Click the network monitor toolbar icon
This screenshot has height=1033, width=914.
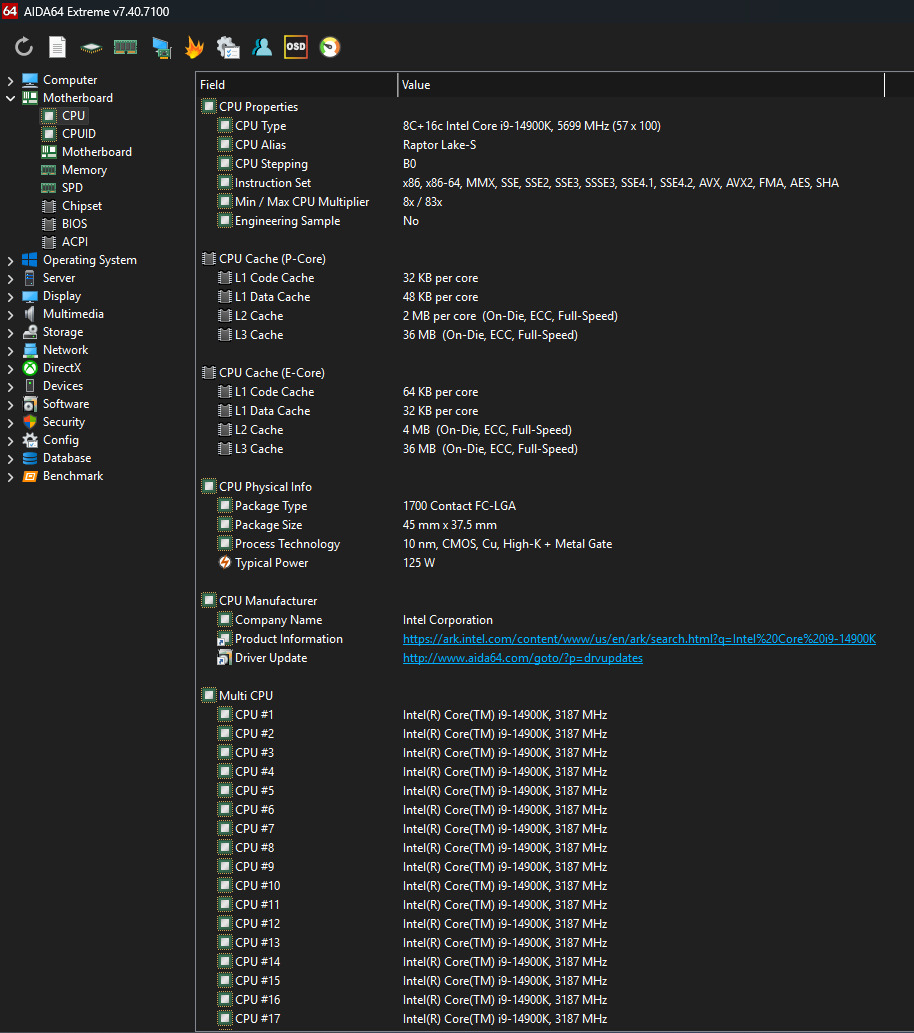tap(161, 47)
